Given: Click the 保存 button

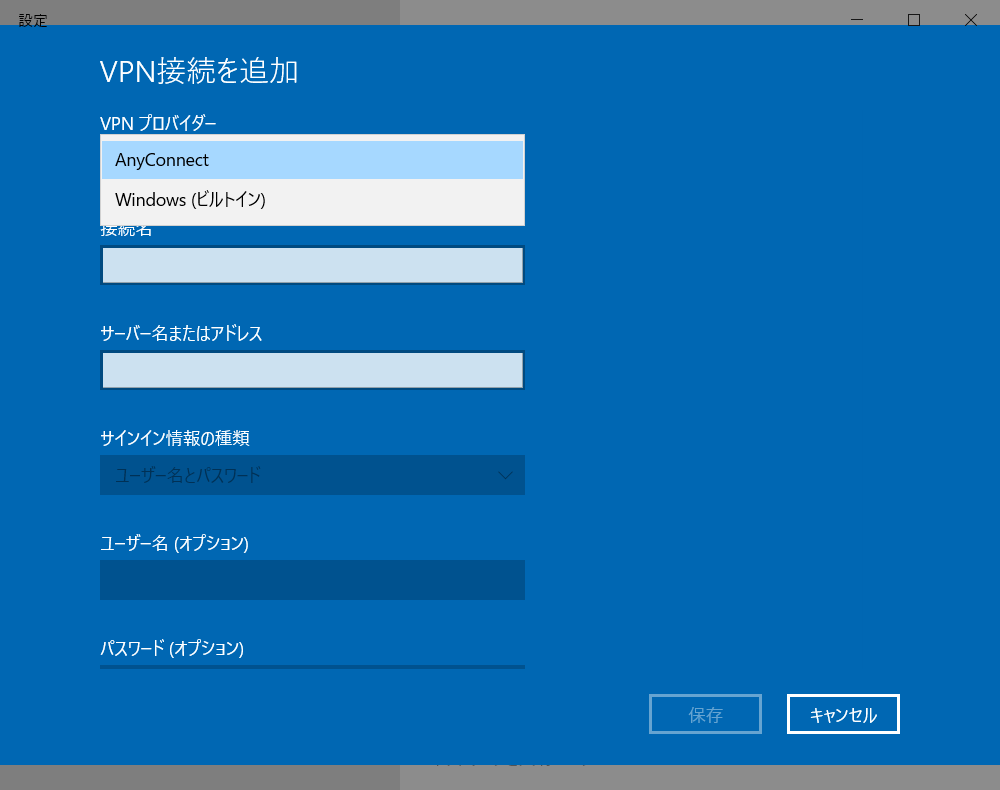Looking at the screenshot, I should (x=705, y=713).
